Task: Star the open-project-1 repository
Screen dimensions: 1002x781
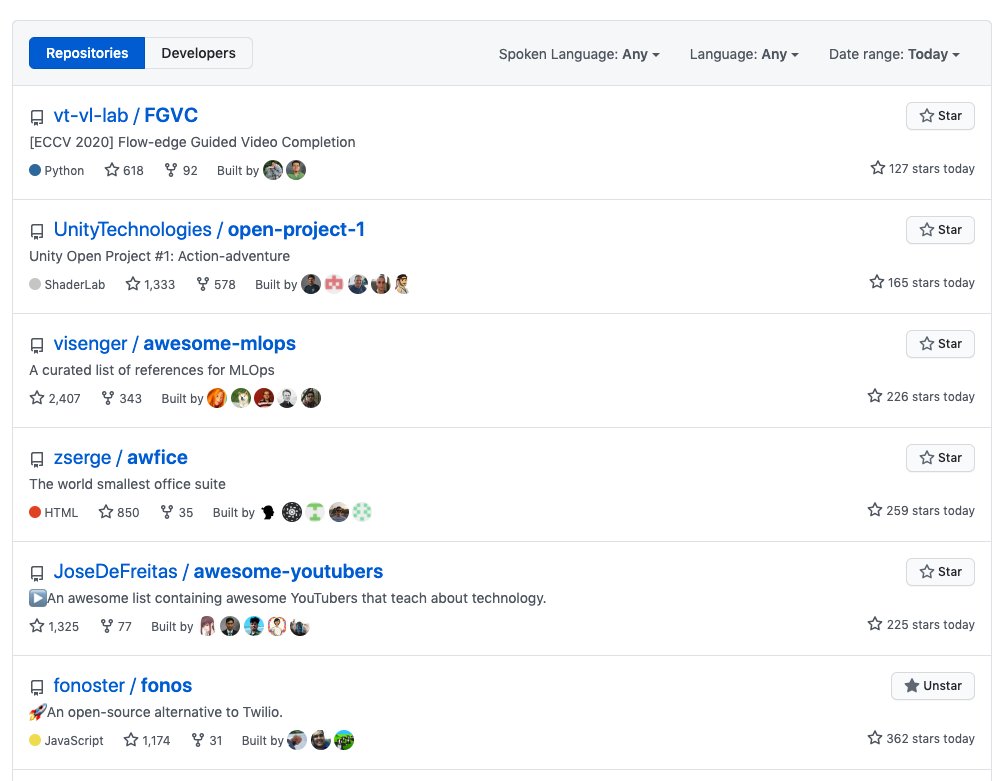Action: point(940,230)
